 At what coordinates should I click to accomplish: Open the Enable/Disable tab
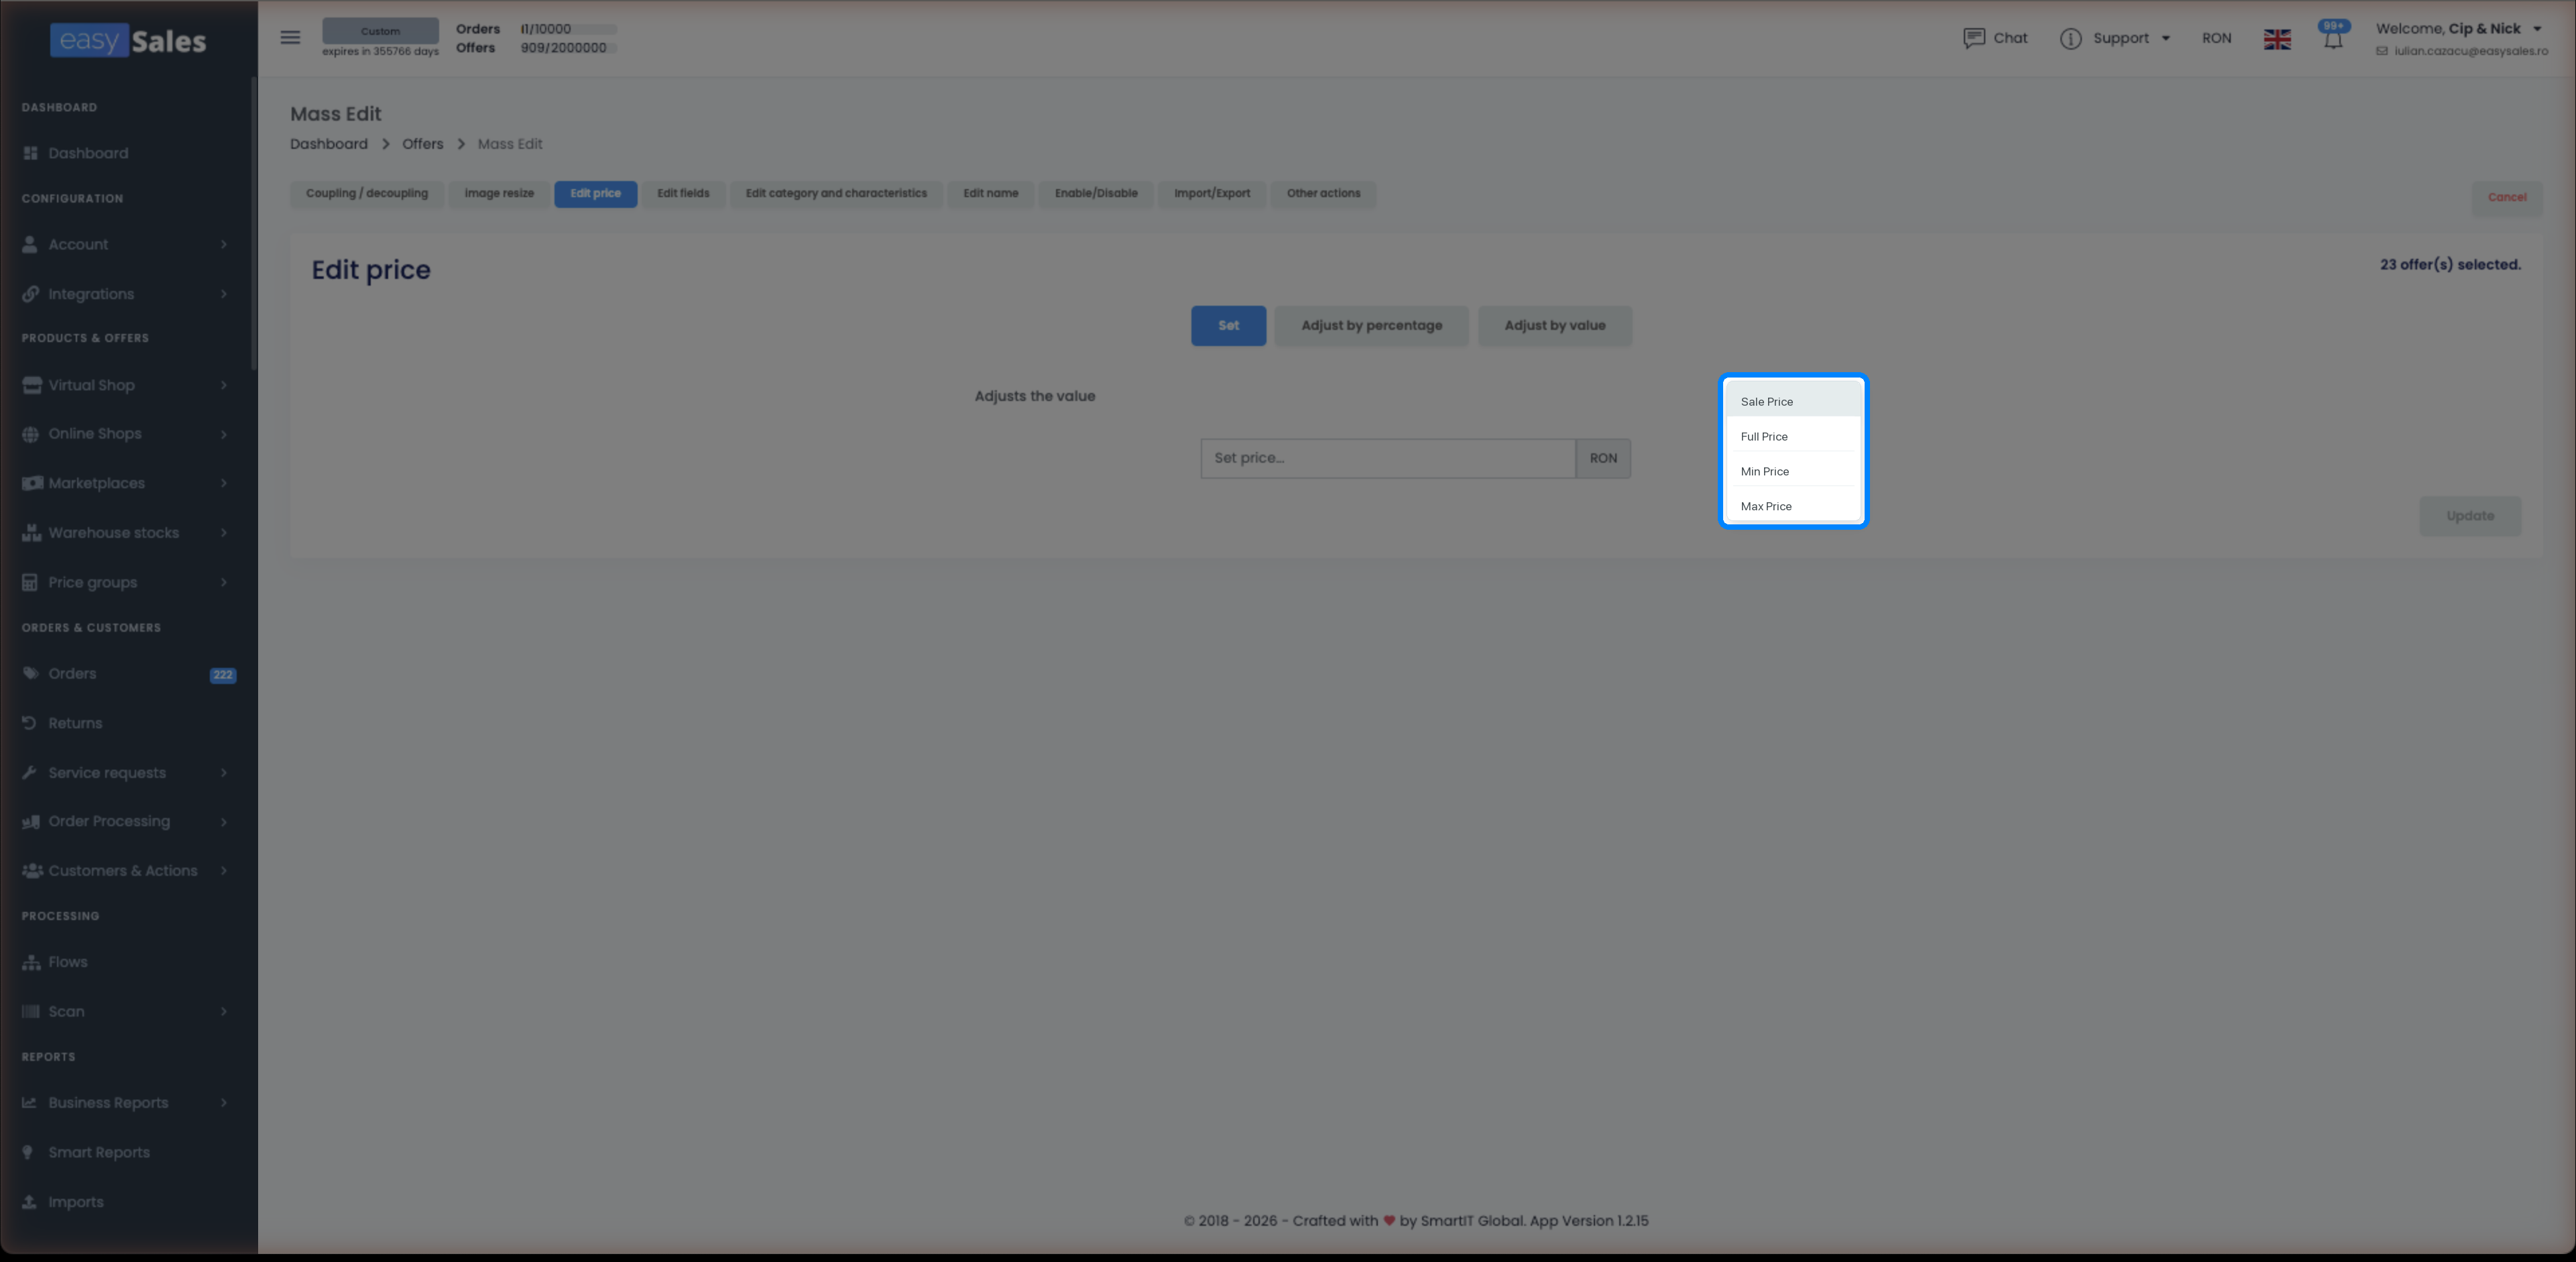[x=1096, y=194]
